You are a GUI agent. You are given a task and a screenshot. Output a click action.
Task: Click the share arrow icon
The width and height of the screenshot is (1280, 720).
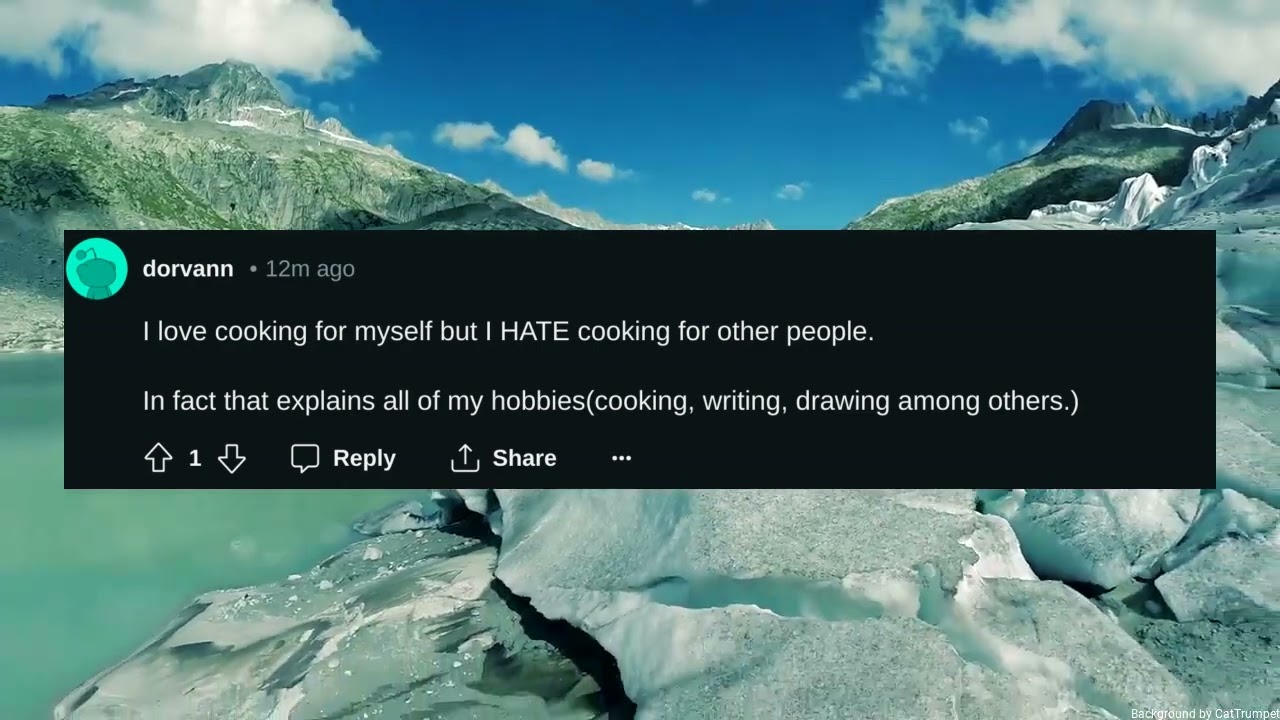tap(465, 458)
